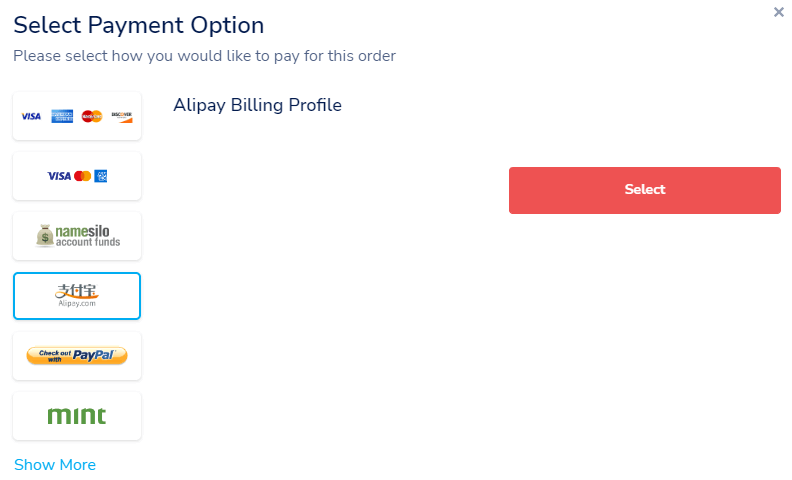Click the Amex square logo in second card option

[x=101, y=176]
